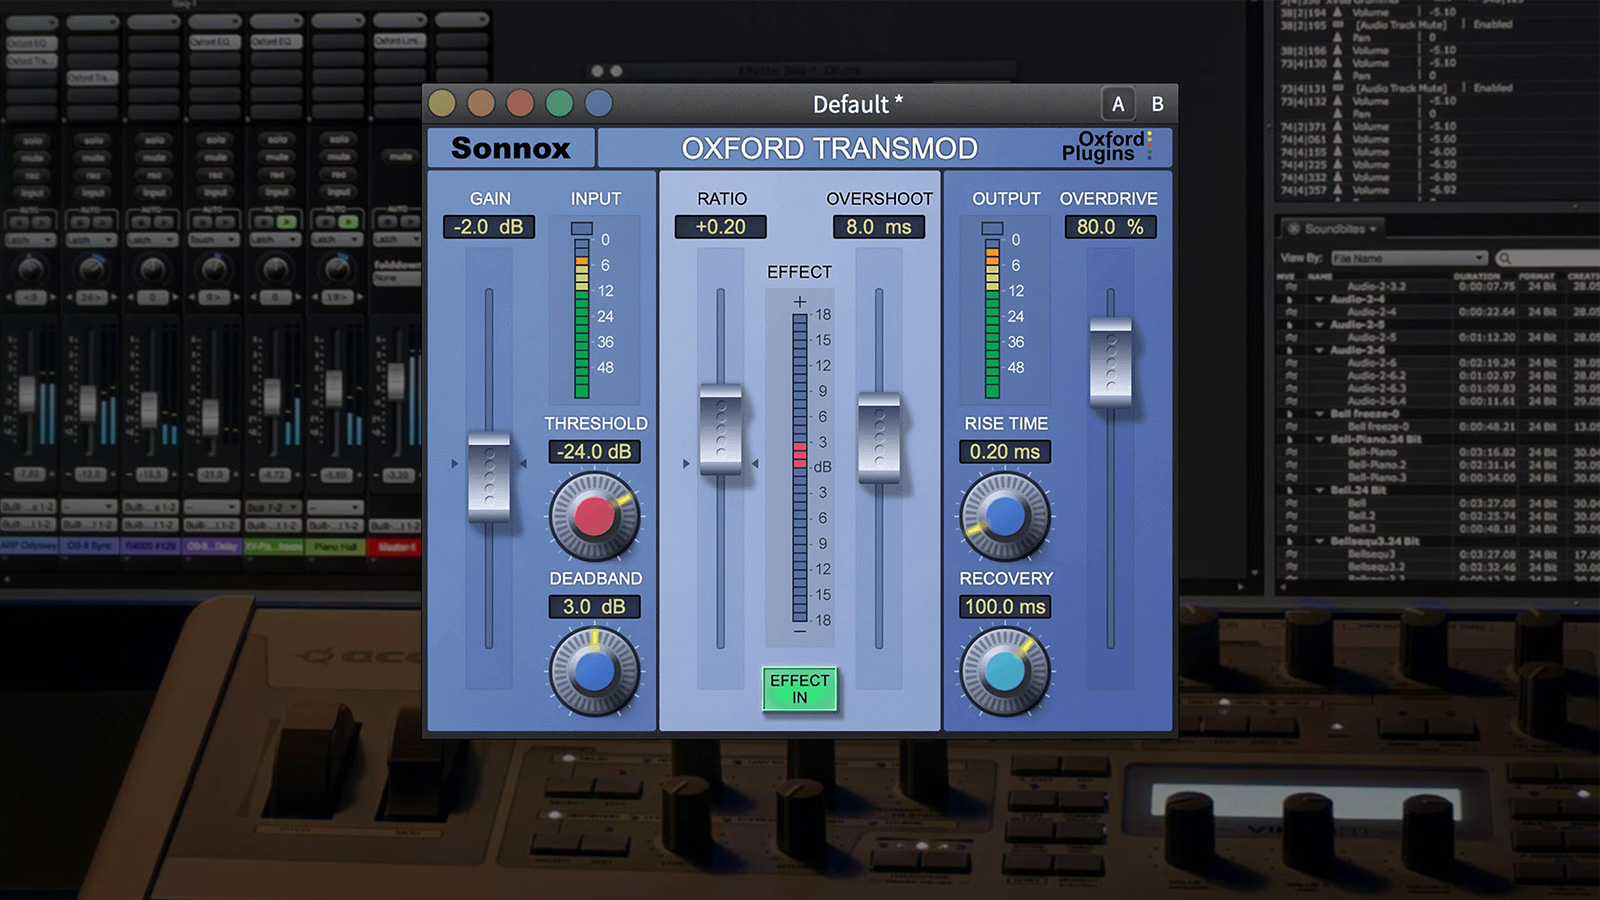Click the GAIN fader handle

(x=489, y=477)
